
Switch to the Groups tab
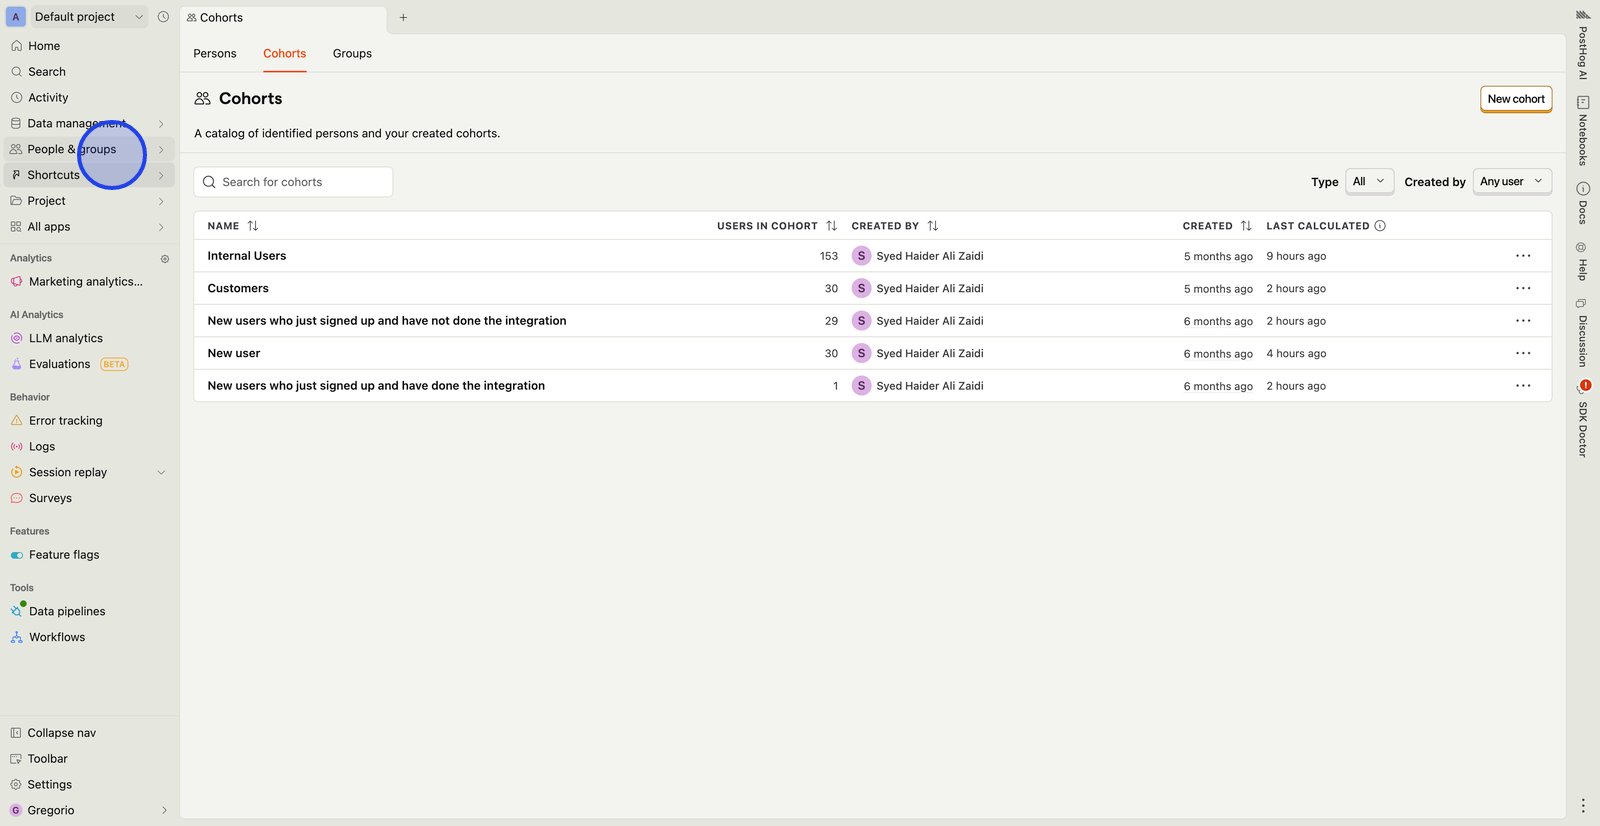[x=352, y=54]
